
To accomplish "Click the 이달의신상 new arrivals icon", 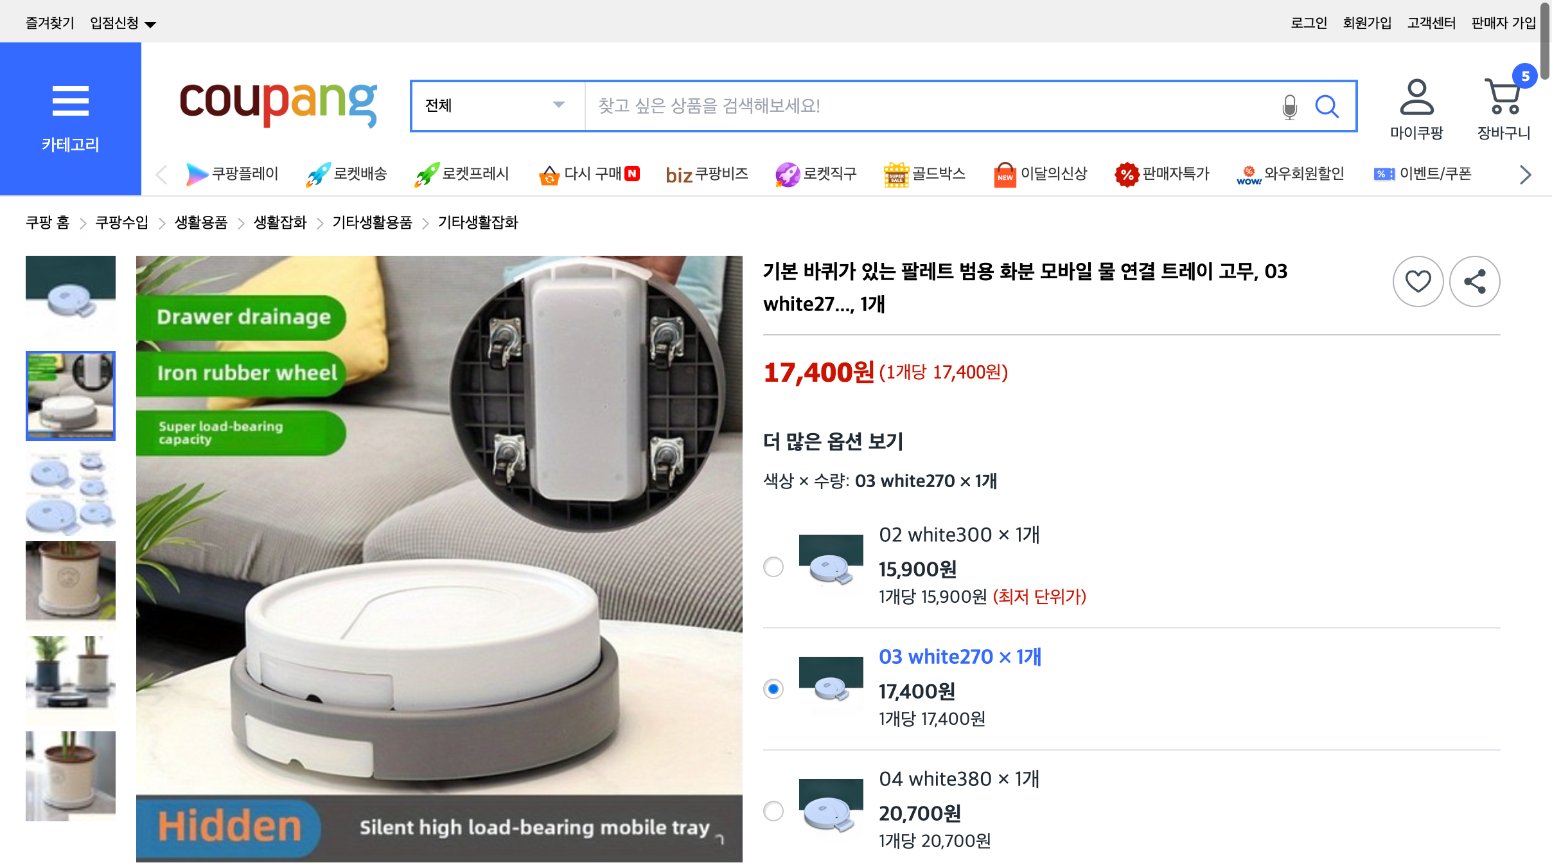I will pos(1040,173).
